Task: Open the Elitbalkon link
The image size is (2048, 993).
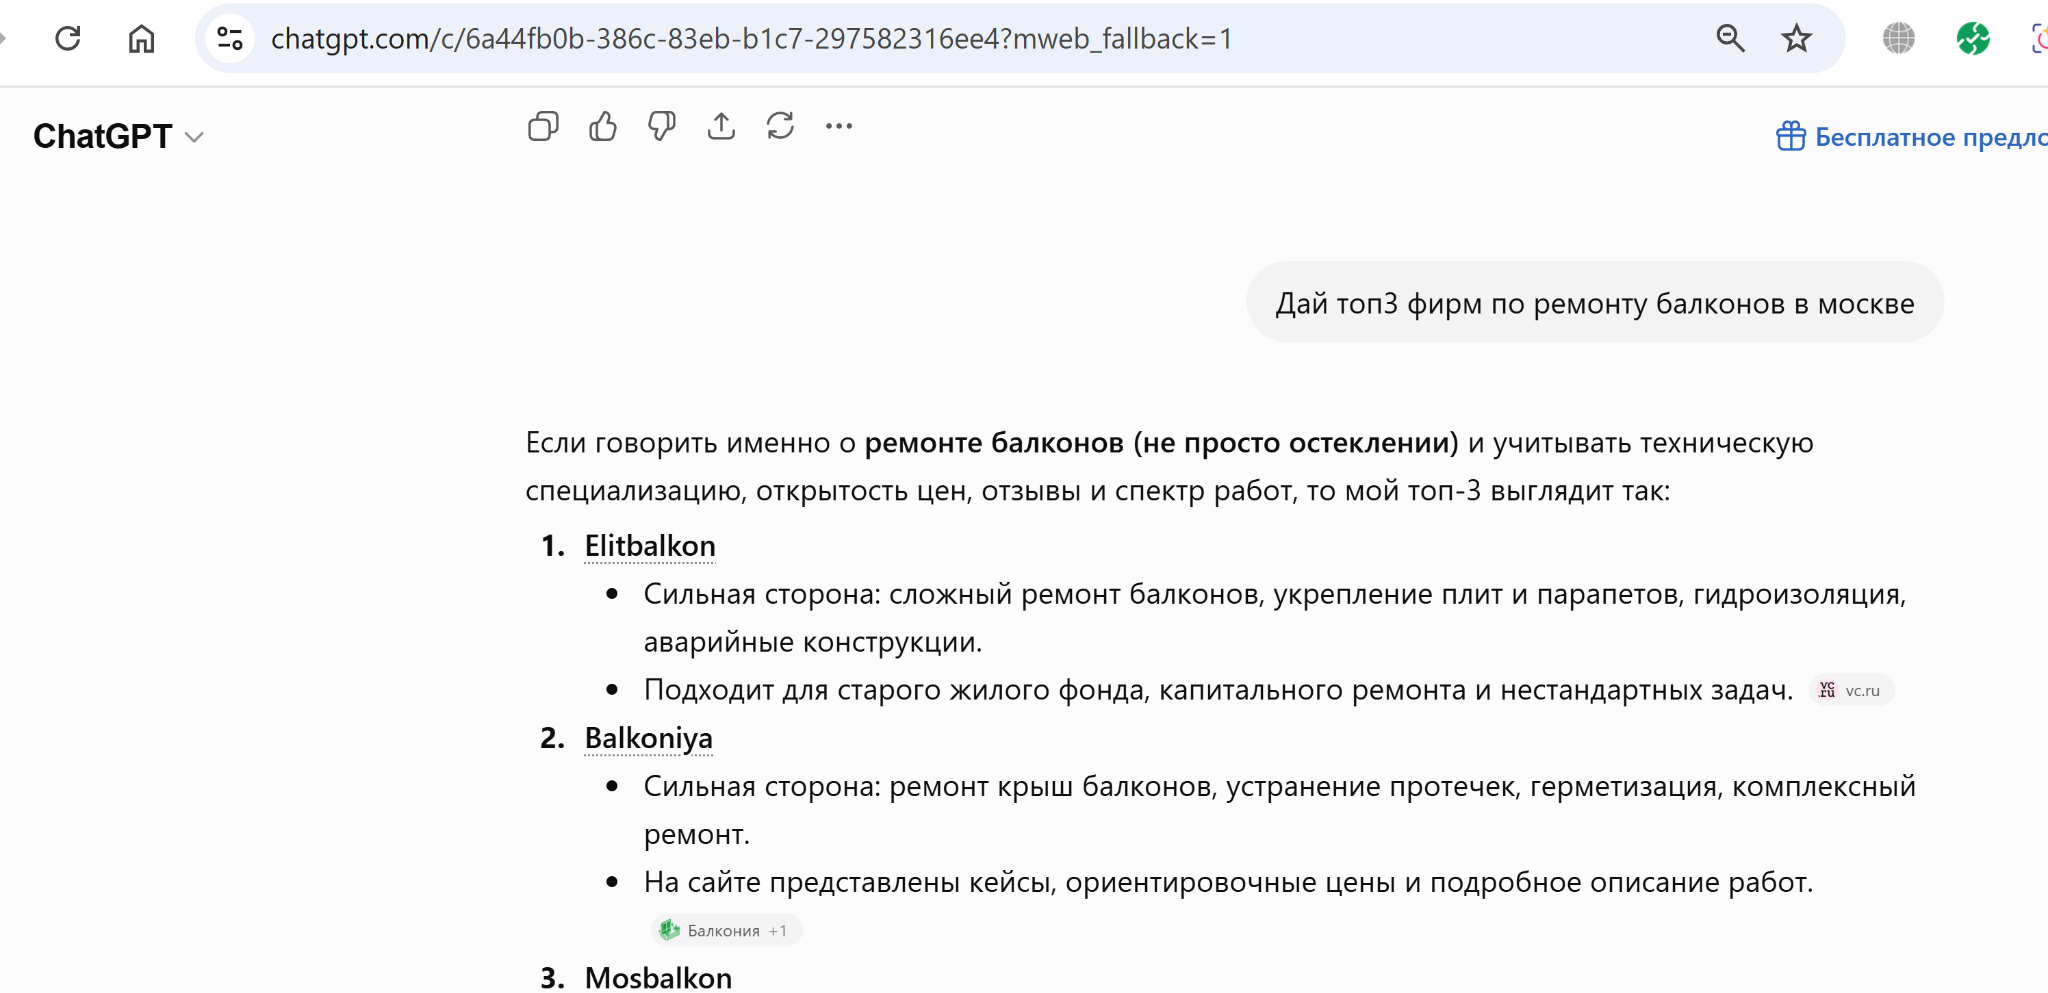Action: coord(650,546)
